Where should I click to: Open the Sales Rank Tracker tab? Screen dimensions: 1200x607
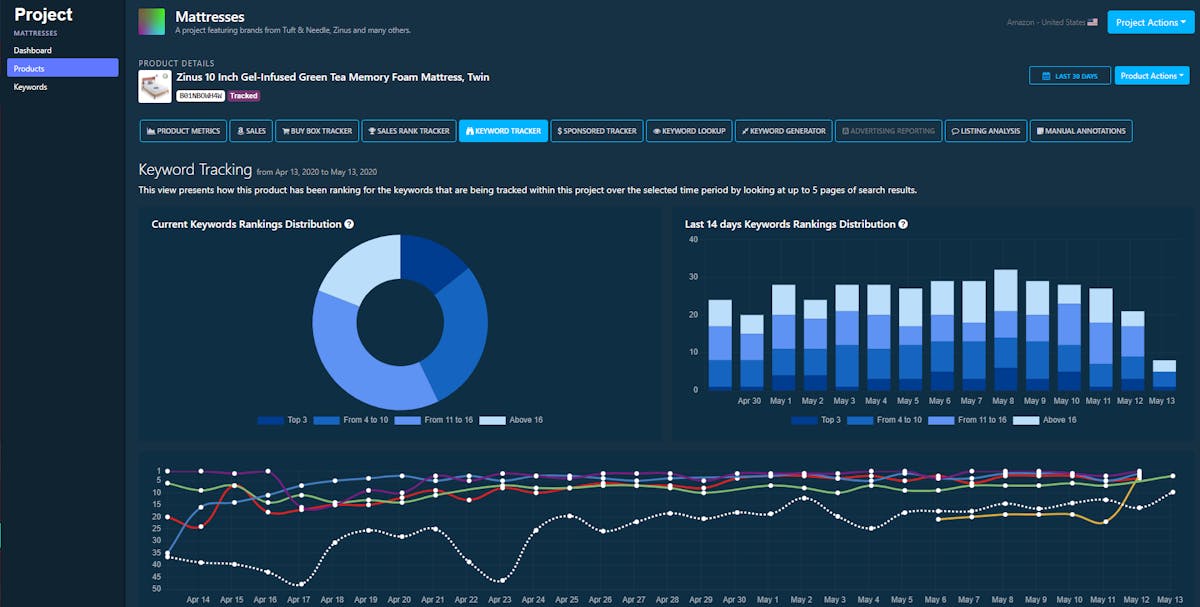coord(408,131)
